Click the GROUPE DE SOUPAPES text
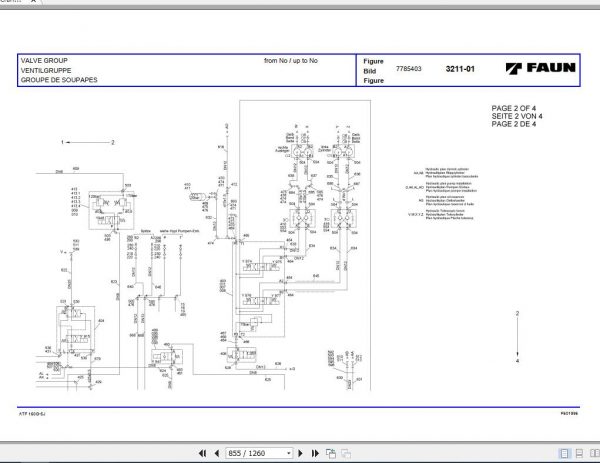 (59, 80)
